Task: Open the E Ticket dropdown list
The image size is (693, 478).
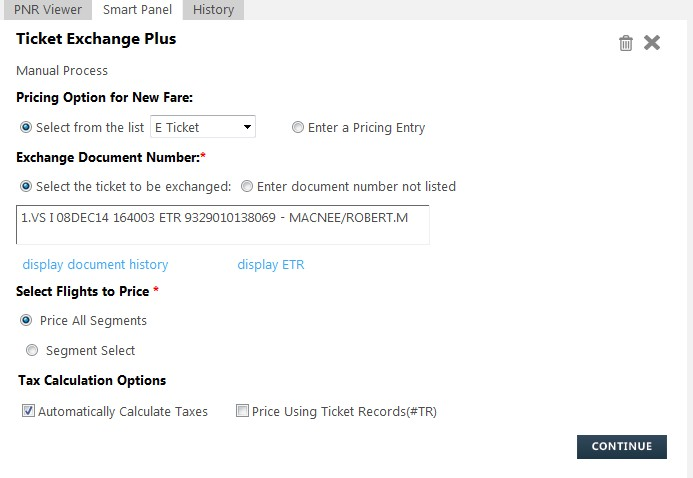Action: click(203, 127)
